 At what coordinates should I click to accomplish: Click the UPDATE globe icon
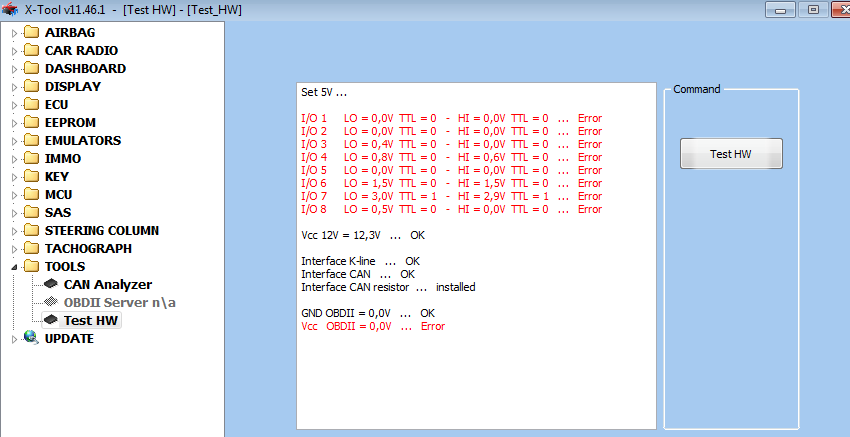click(x=30, y=338)
